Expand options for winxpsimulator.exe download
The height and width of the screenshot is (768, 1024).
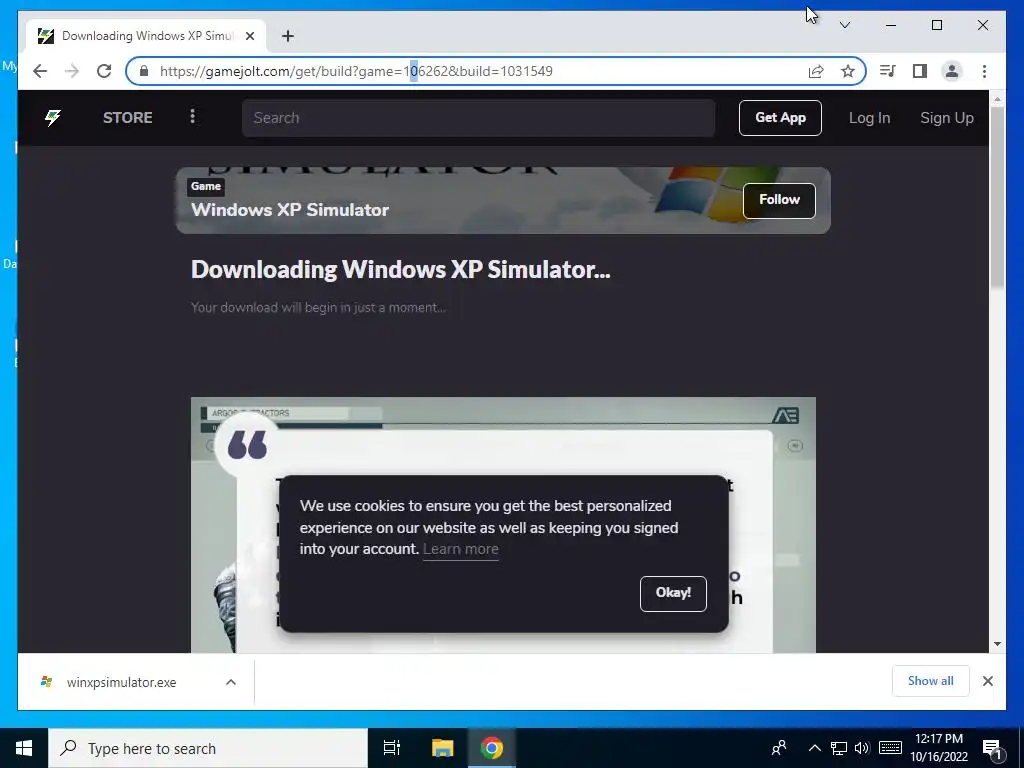(x=231, y=682)
